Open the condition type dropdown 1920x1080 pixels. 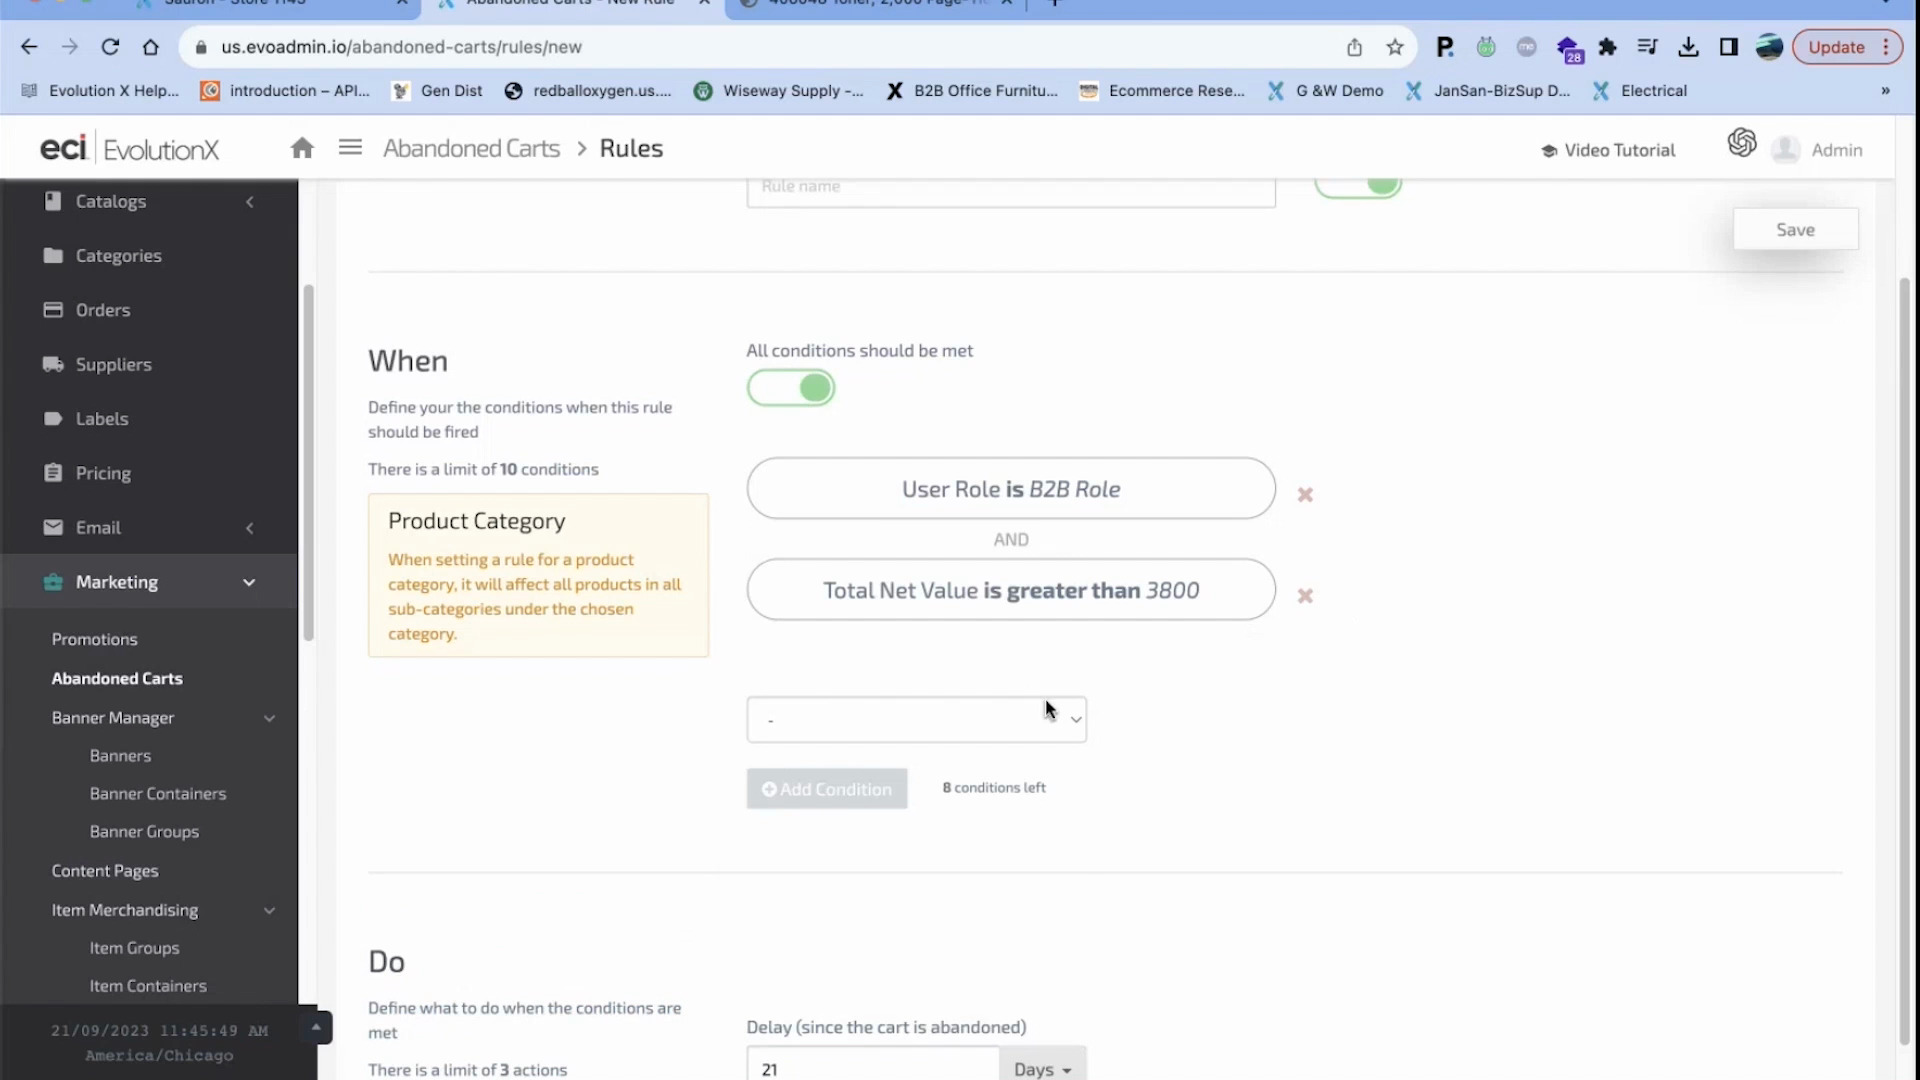coord(916,720)
